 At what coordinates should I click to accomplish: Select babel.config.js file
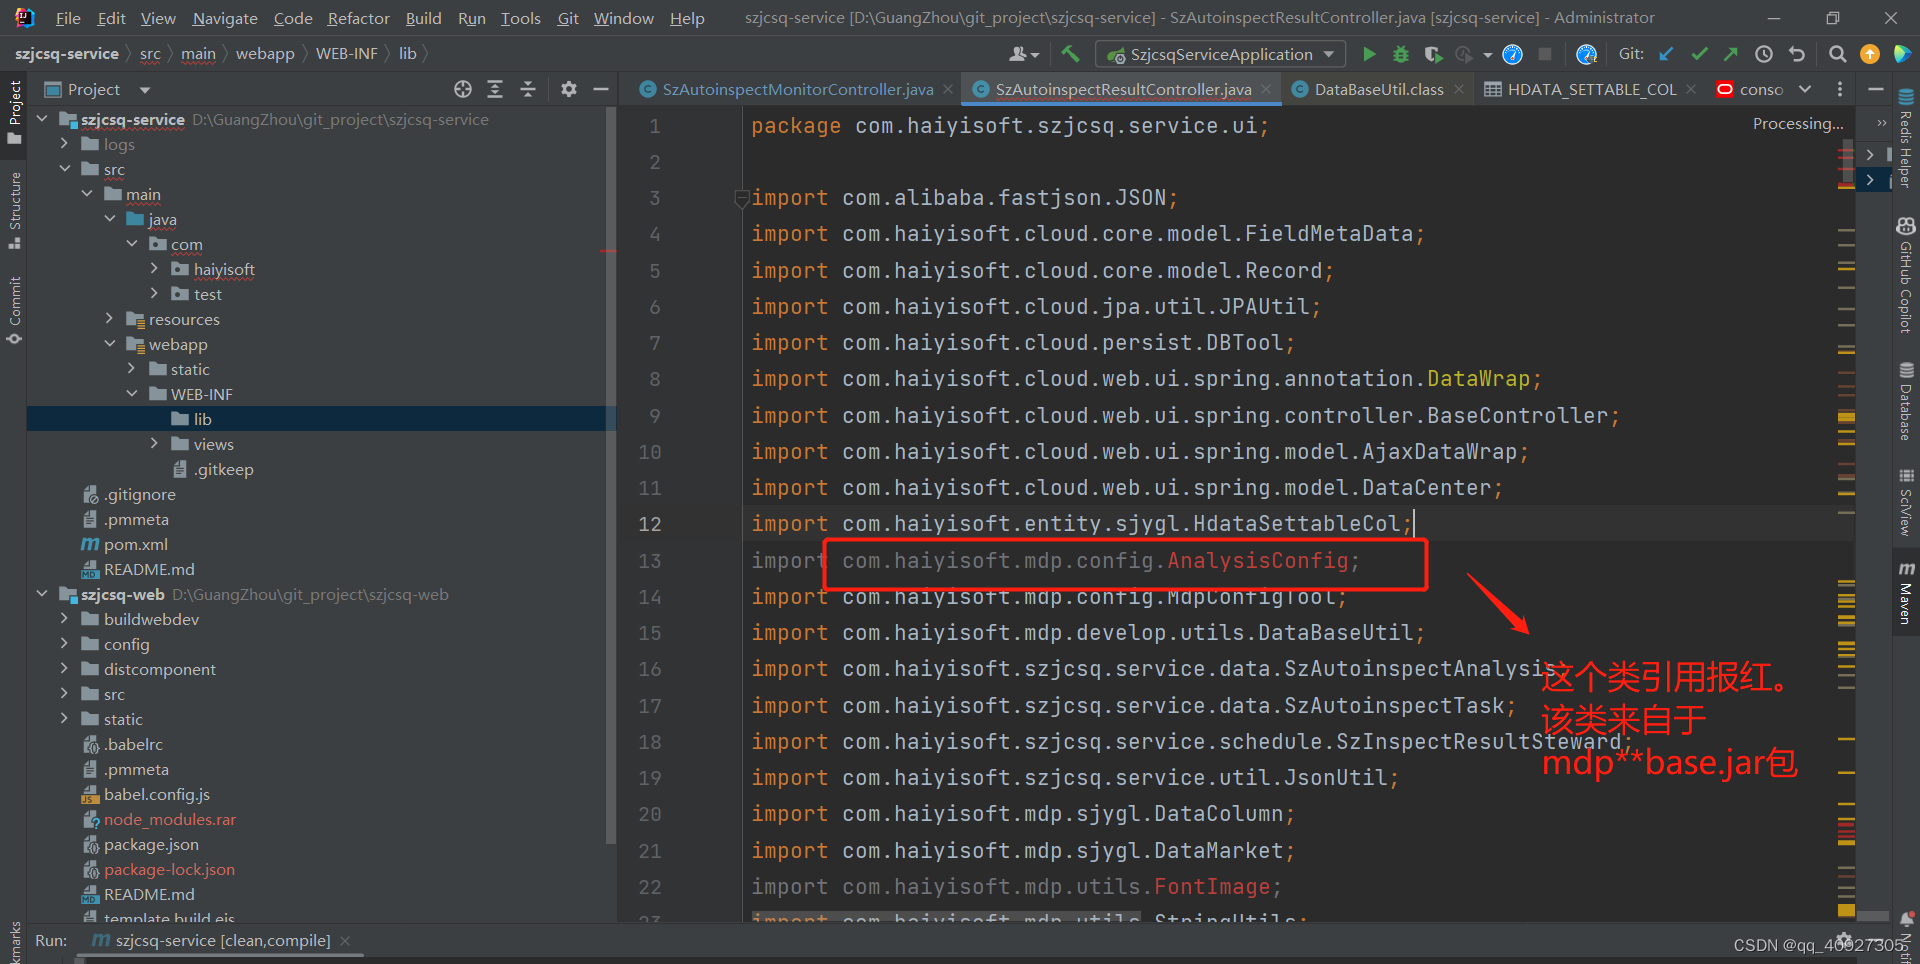pos(156,794)
